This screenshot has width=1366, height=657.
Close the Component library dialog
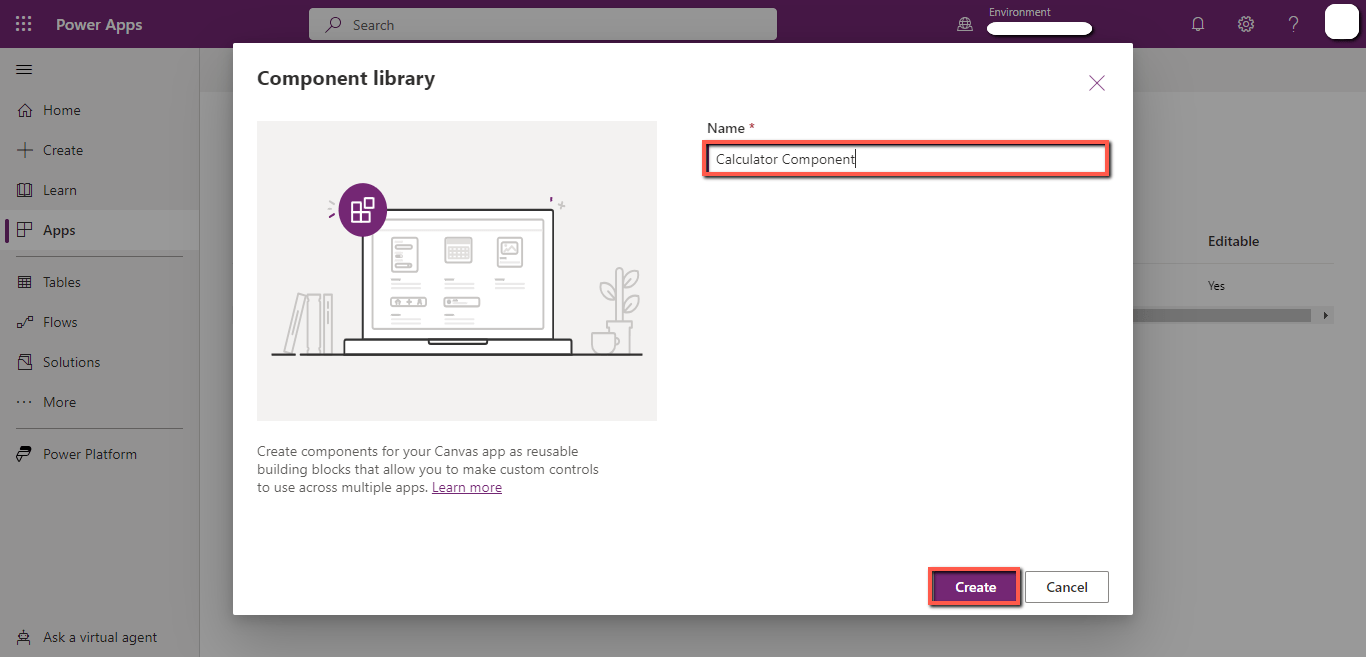point(1097,83)
